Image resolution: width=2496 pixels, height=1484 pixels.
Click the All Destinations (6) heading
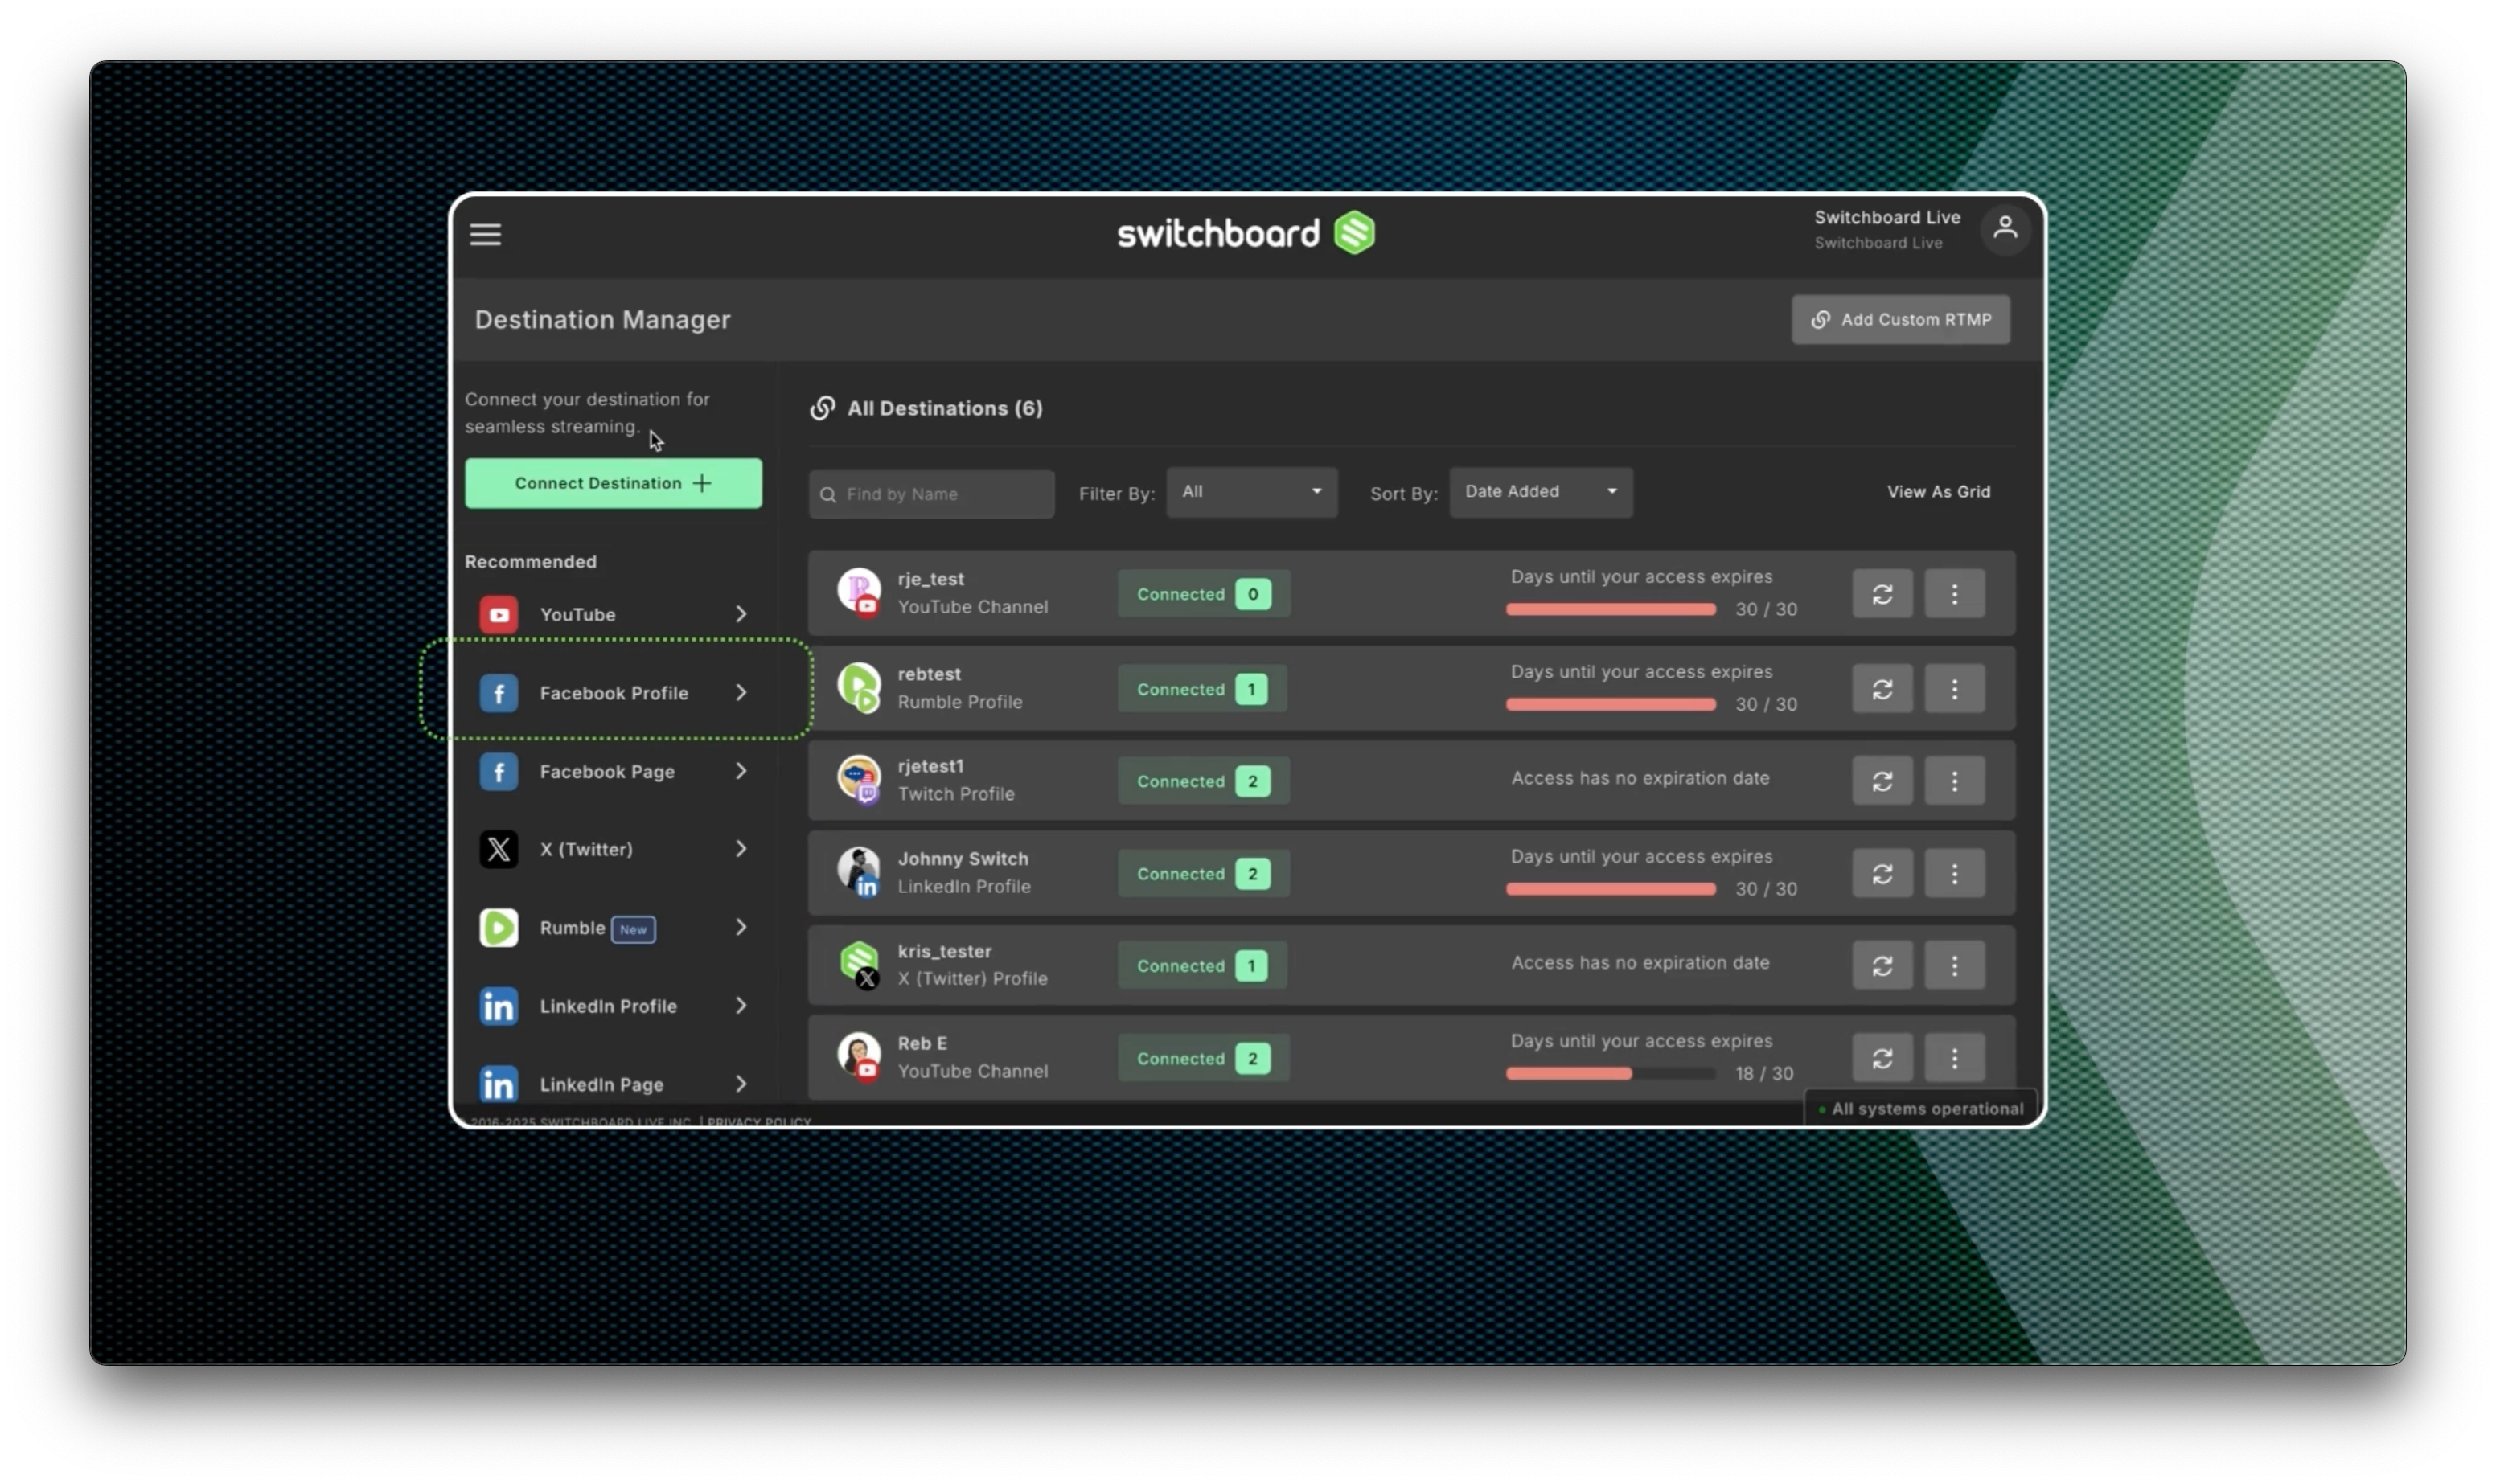click(x=944, y=408)
